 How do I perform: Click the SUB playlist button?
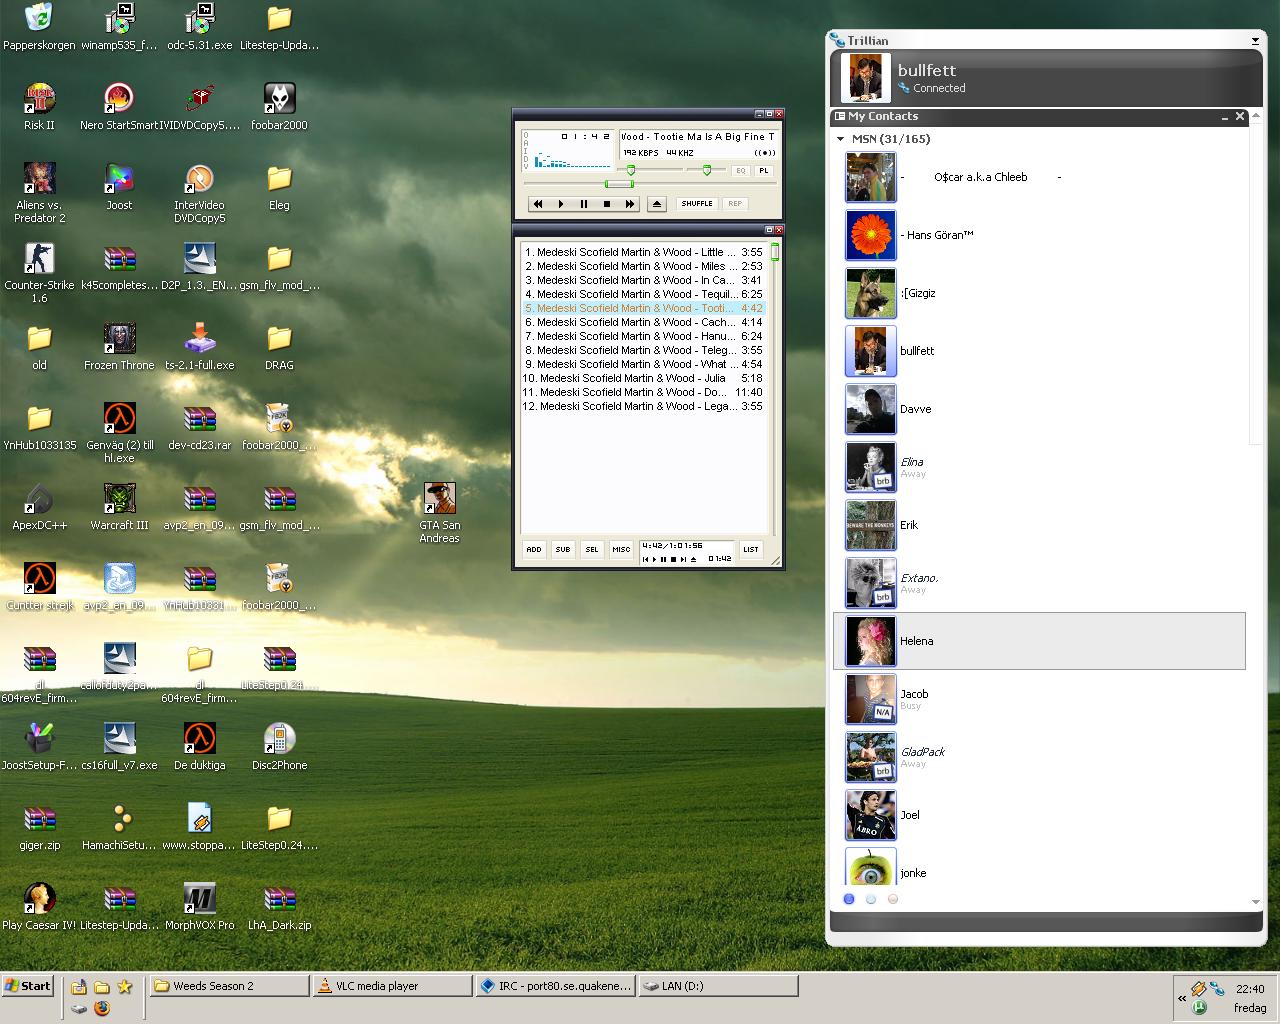(563, 549)
